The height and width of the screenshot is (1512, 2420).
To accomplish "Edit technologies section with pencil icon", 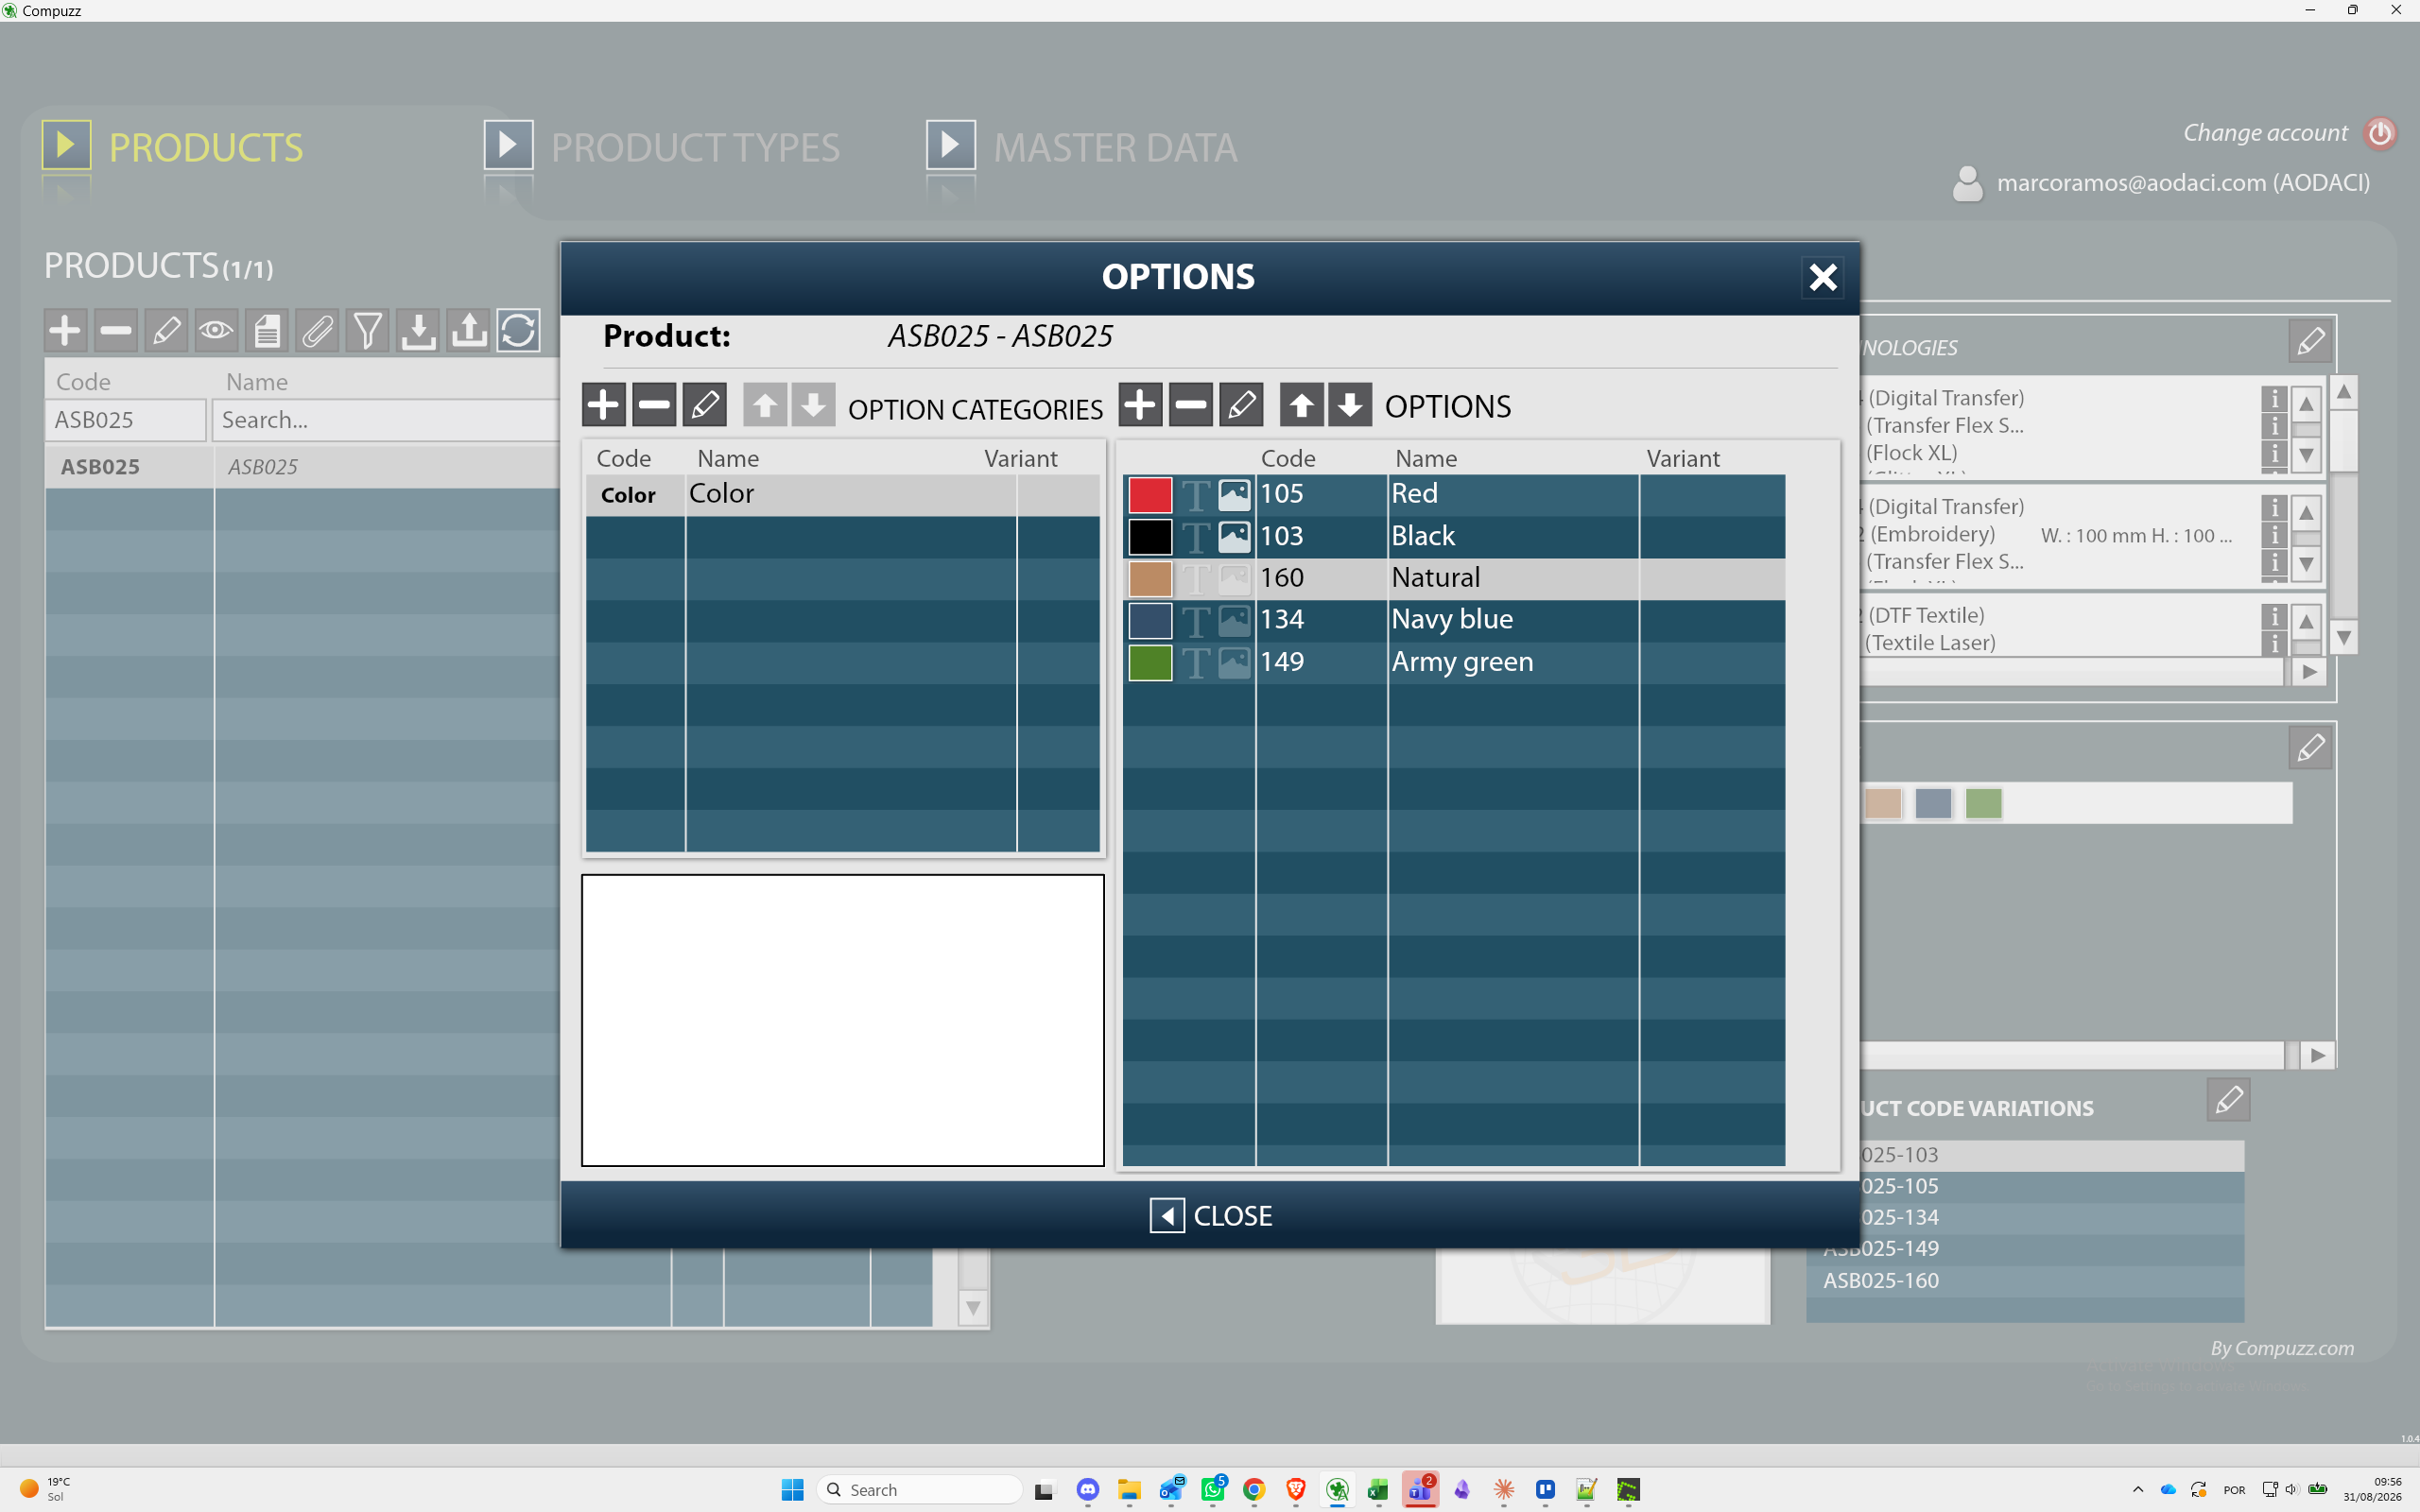I will click(2310, 341).
